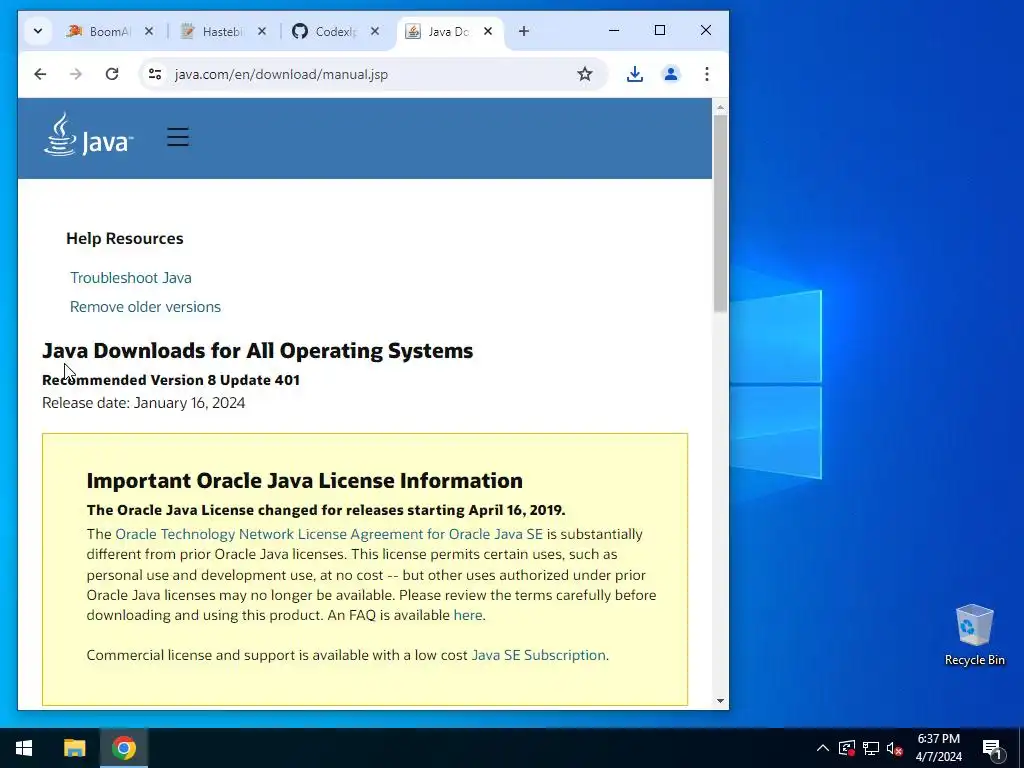Open the Java SE Subscription link

(539, 655)
